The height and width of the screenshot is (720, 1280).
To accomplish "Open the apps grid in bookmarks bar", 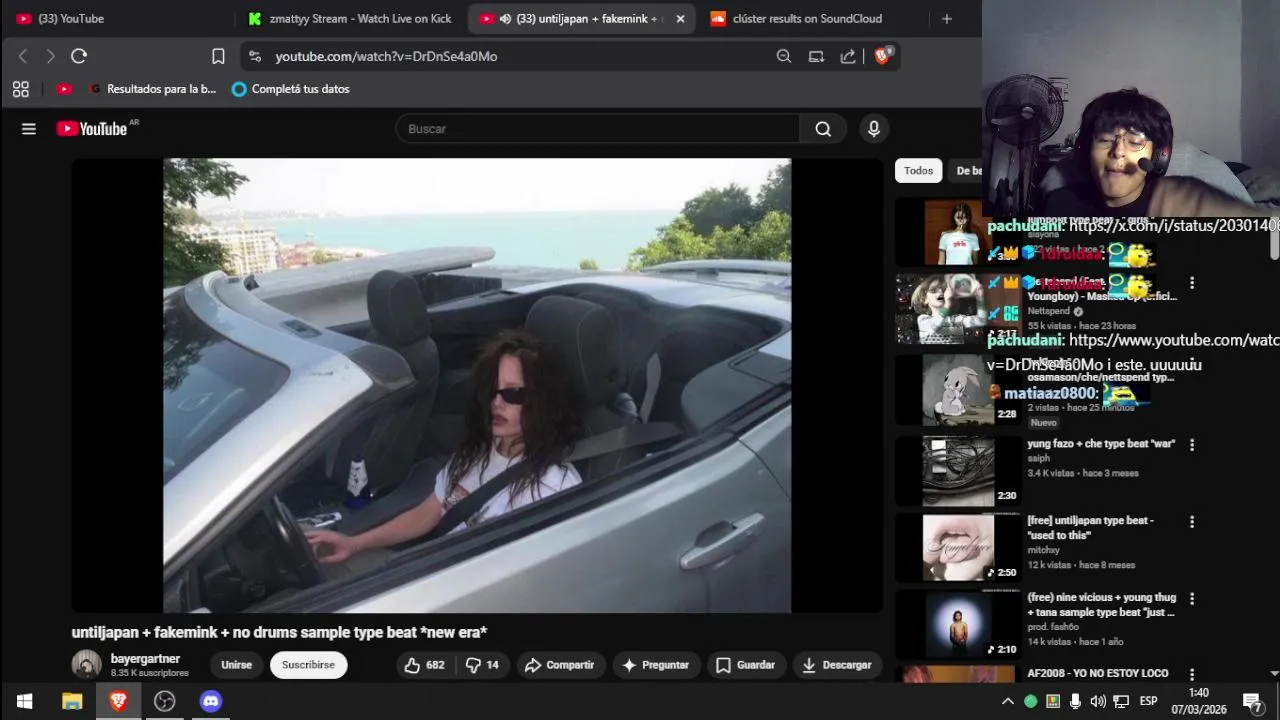I will tap(21, 89).
